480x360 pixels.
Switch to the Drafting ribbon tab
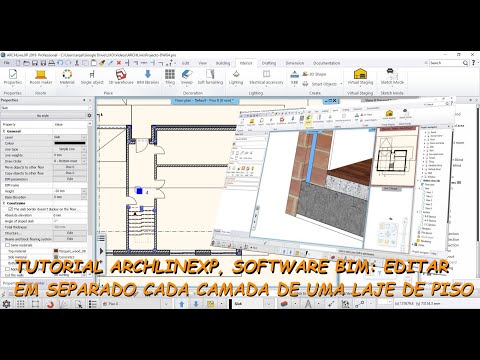click(x=269, y=63)
